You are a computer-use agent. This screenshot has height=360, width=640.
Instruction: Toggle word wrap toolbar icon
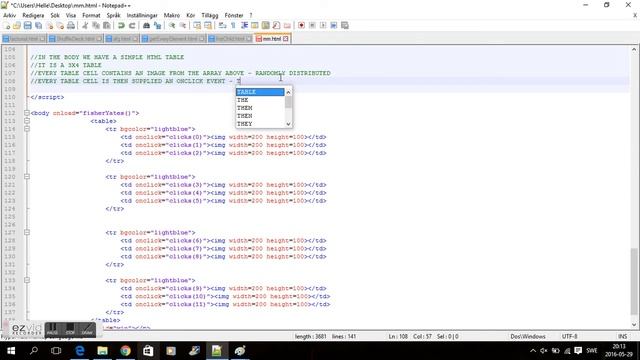pos(222,25)
